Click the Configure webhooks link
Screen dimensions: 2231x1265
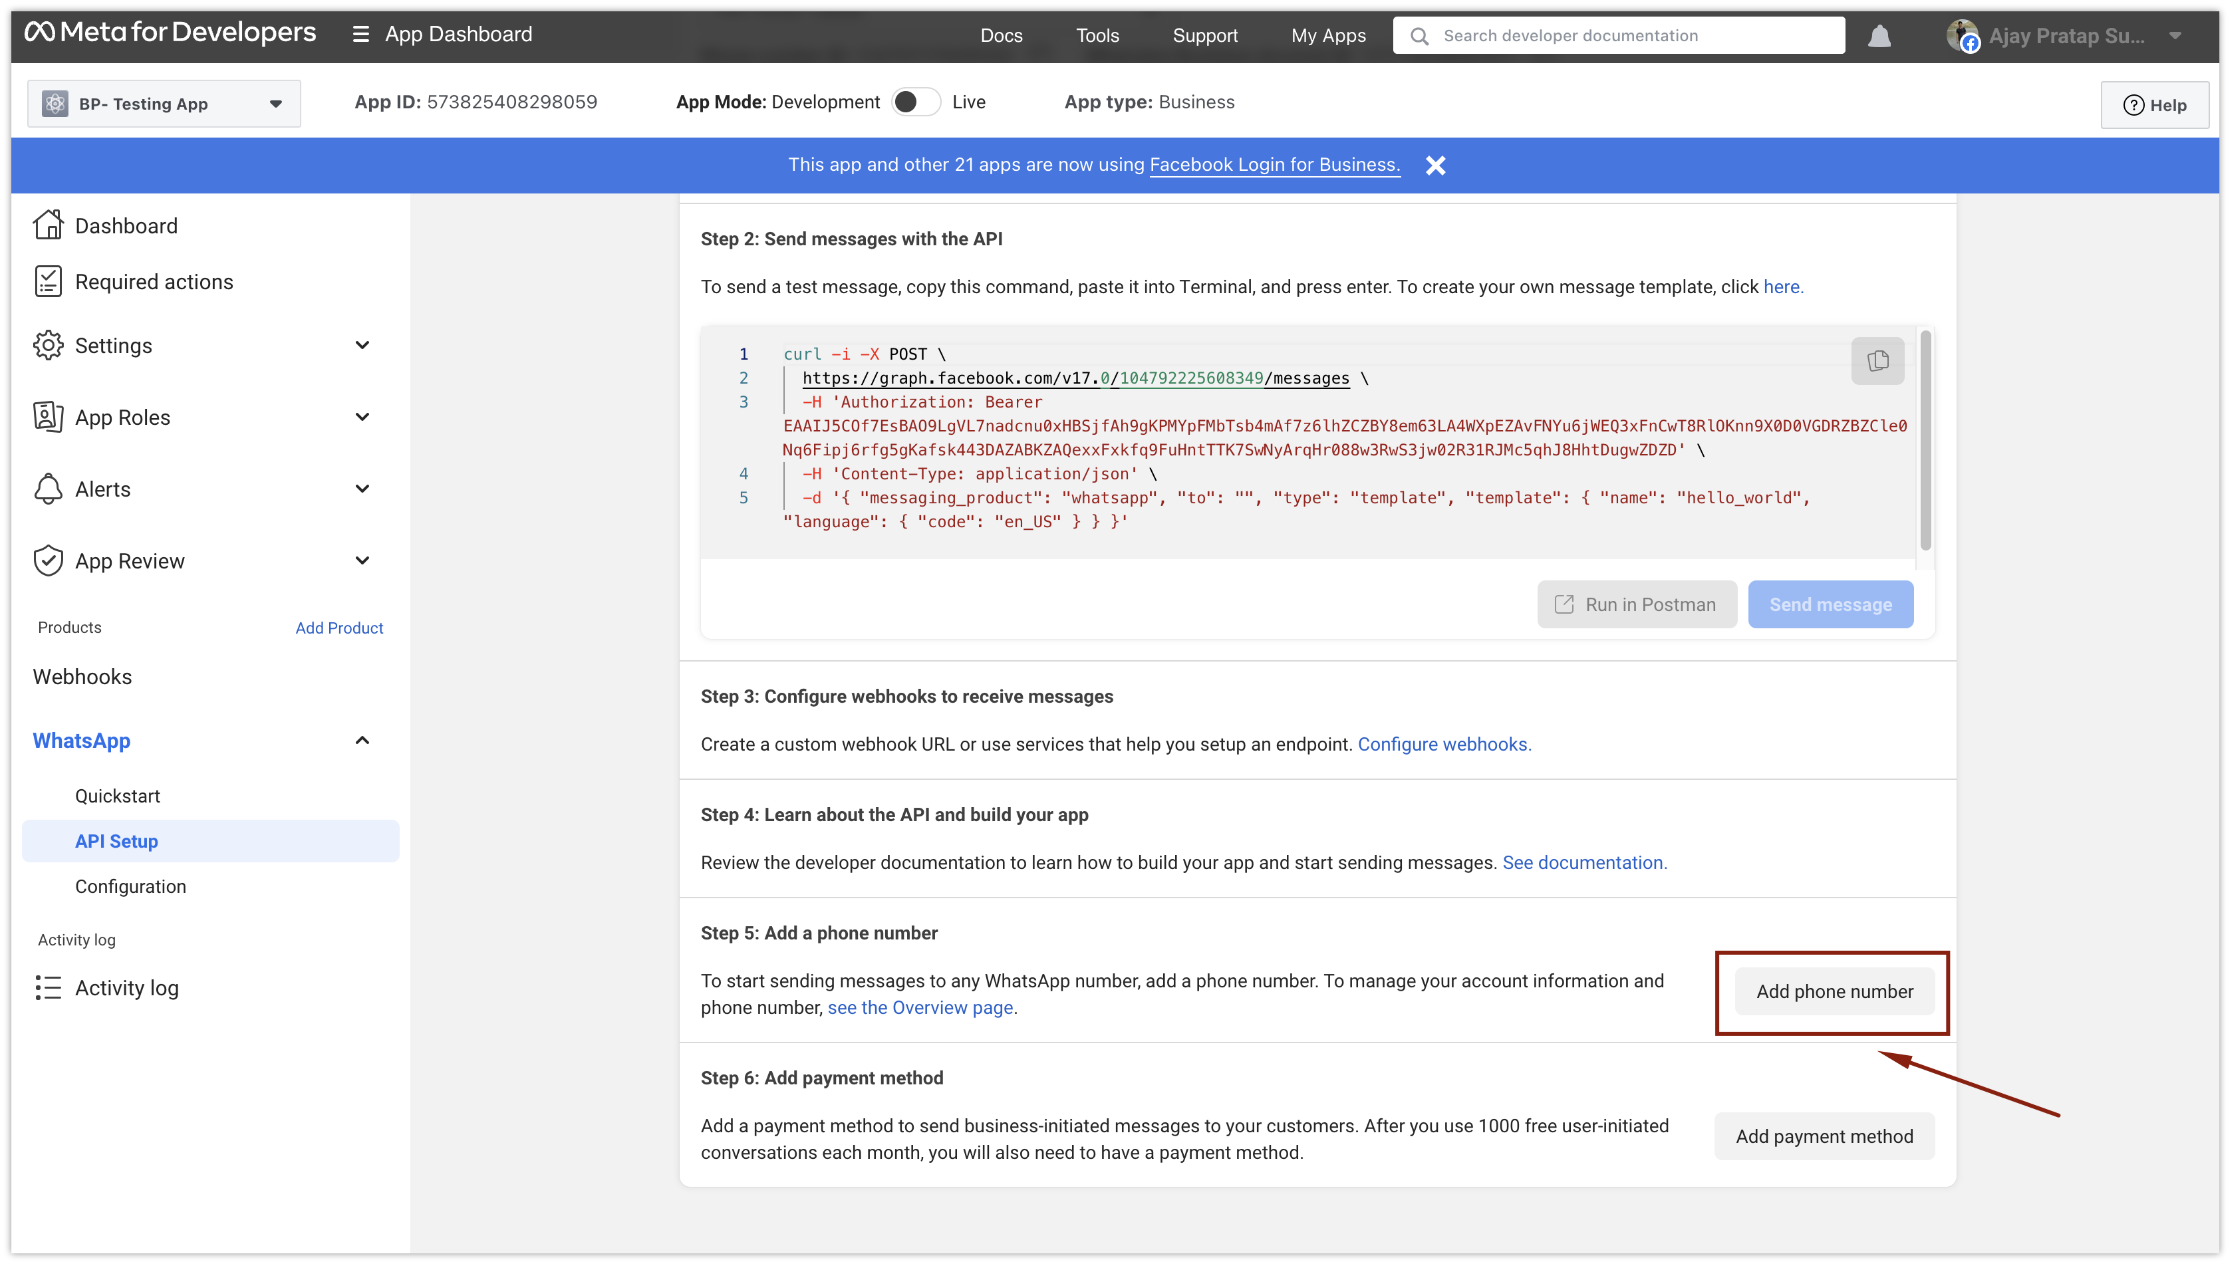(1444, 744)
